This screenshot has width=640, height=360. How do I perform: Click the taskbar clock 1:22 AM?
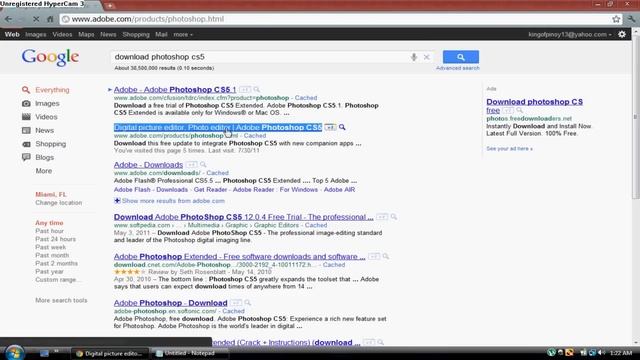click(x=621, y=353)
